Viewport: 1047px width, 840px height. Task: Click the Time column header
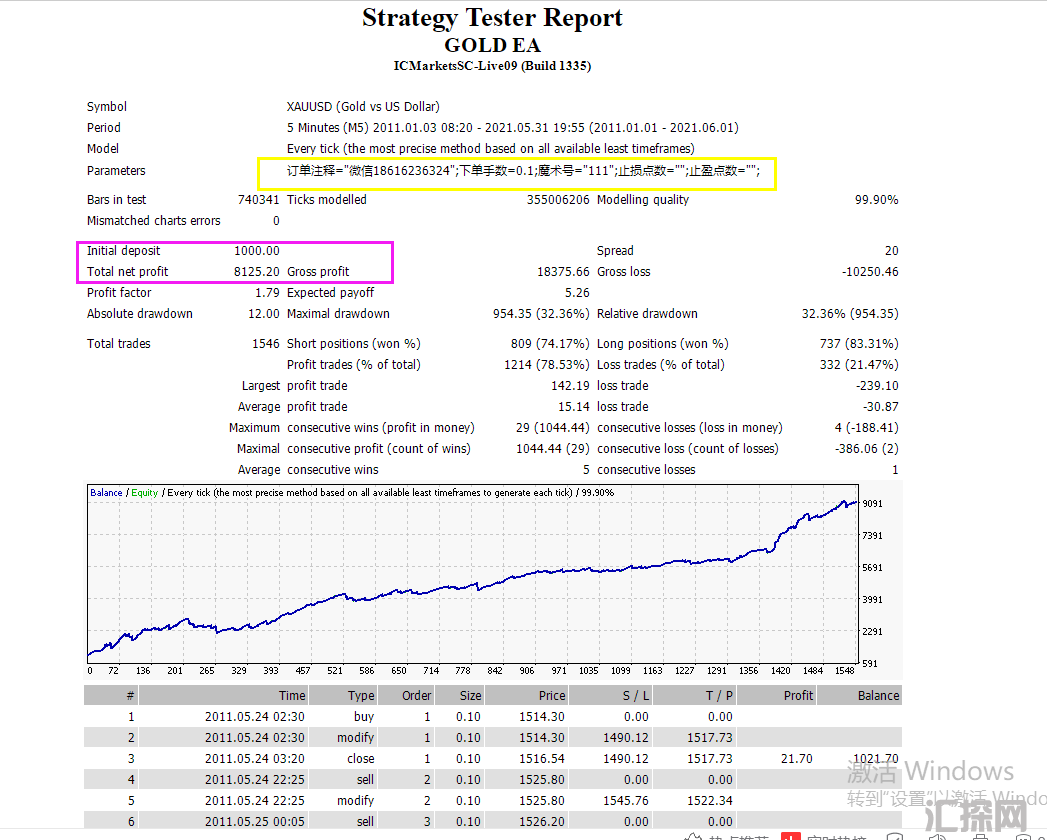(292, 696)
